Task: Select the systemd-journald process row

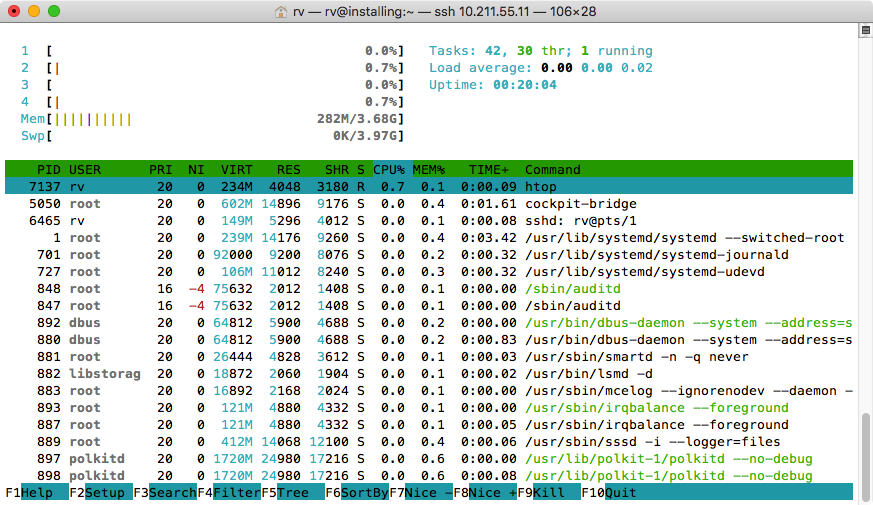Action: pos(429,254)
